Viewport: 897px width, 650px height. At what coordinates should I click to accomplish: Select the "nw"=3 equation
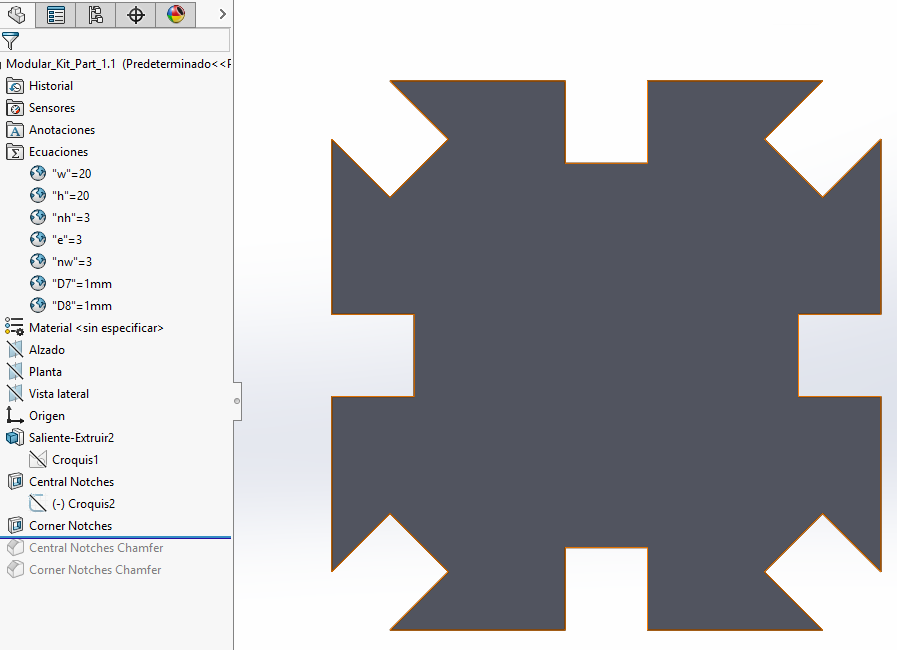(x=72, y=262)
